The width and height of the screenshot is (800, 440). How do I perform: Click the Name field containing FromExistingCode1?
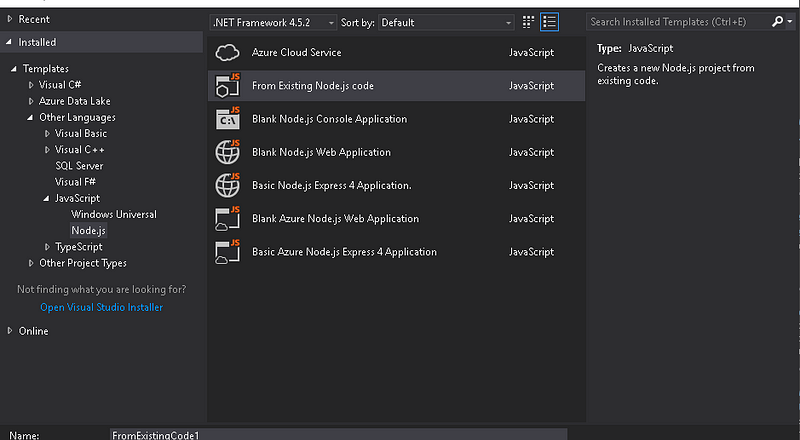point(338,435)
